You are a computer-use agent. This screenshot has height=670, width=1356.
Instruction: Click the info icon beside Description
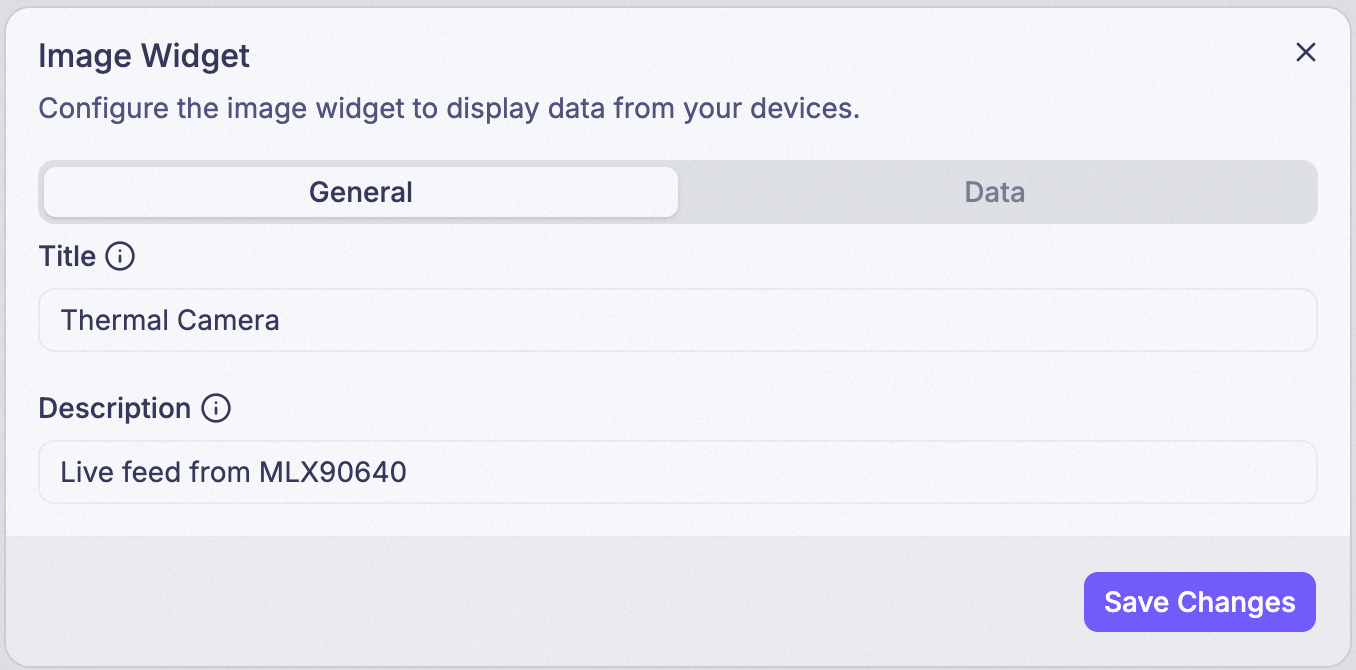[x=216, y=409]
